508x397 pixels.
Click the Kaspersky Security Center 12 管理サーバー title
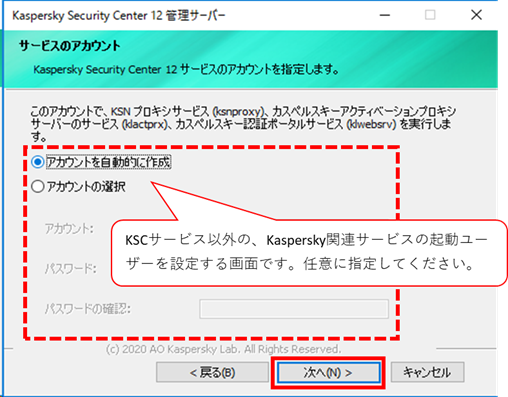[x=119, y=15]
